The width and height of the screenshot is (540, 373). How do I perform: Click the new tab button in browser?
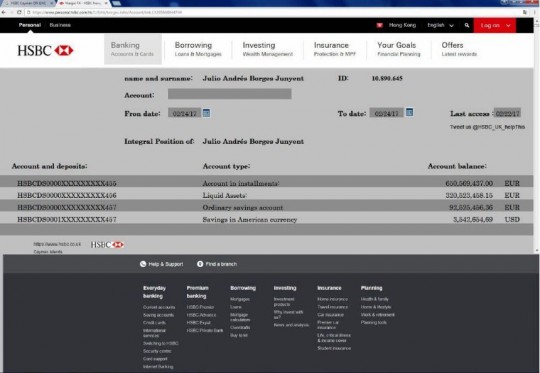(x=116, y=3)
